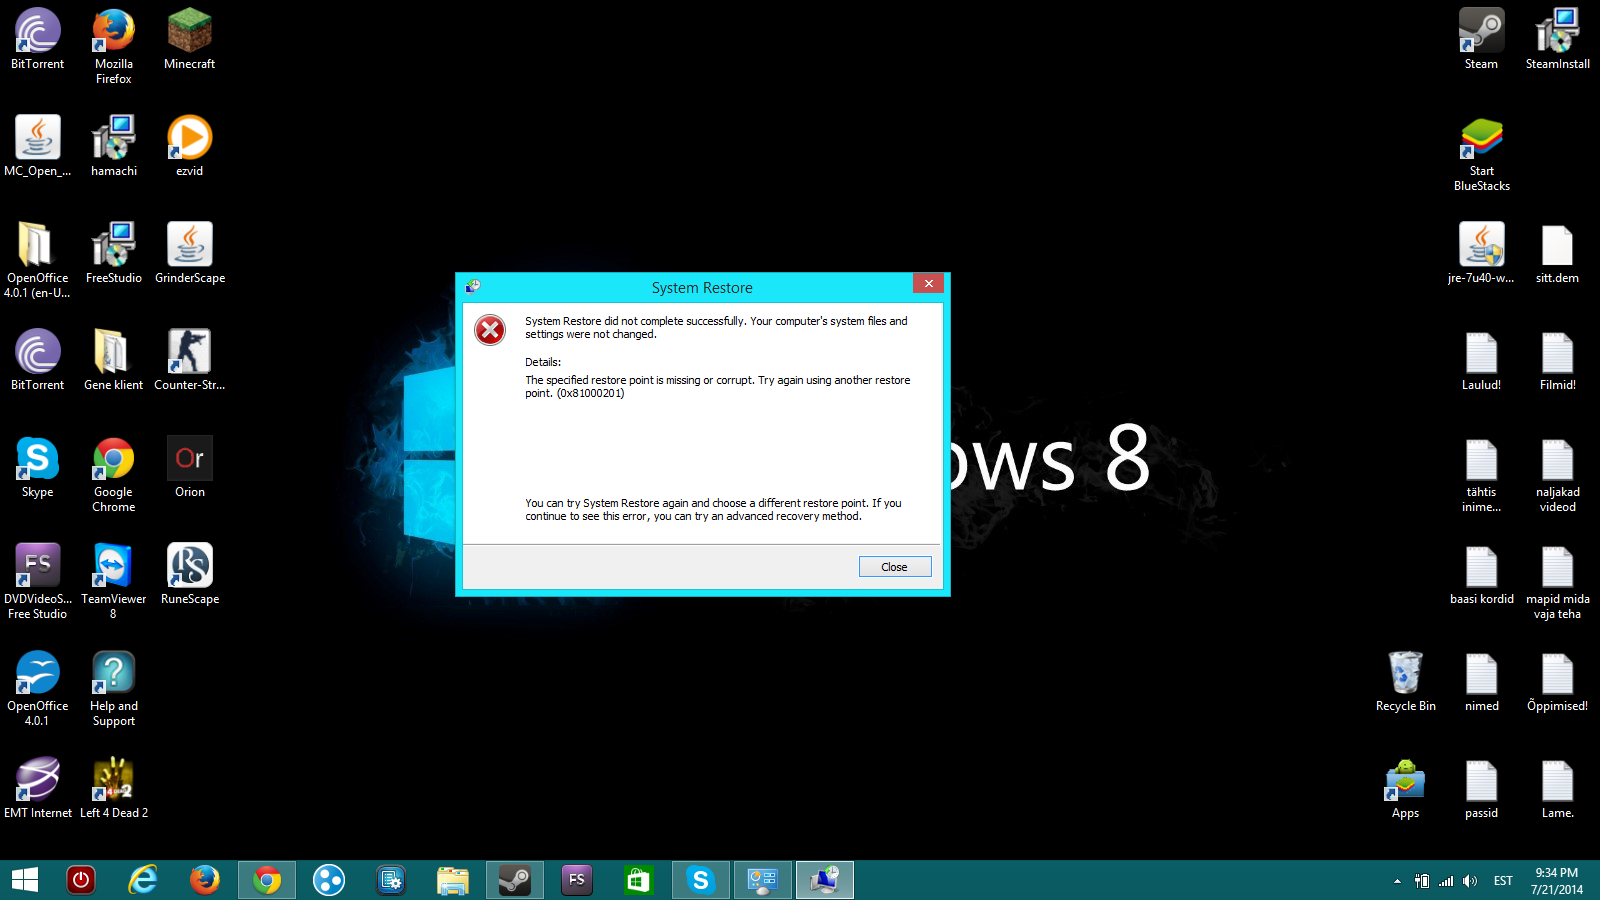
Task: Open File Explorer from the taskbar
Action: tap(453, 880)
